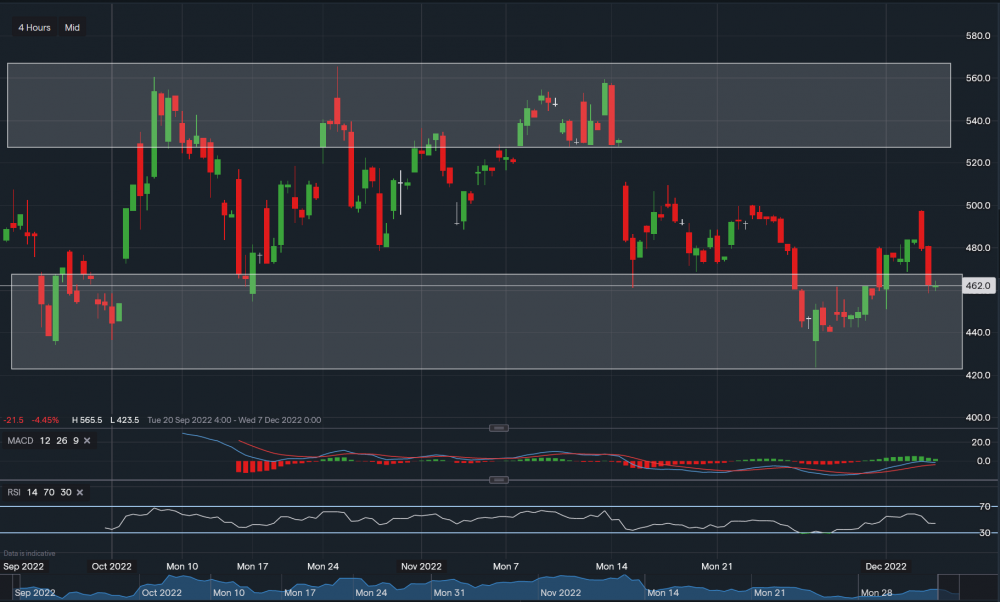Screen dimensions: 1000x602
Task: Click the MACD indicator label
Action: (22, 441)
